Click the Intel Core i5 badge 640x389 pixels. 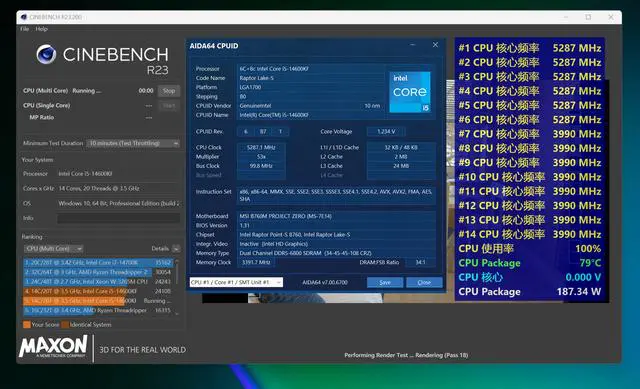click(409, 92)
